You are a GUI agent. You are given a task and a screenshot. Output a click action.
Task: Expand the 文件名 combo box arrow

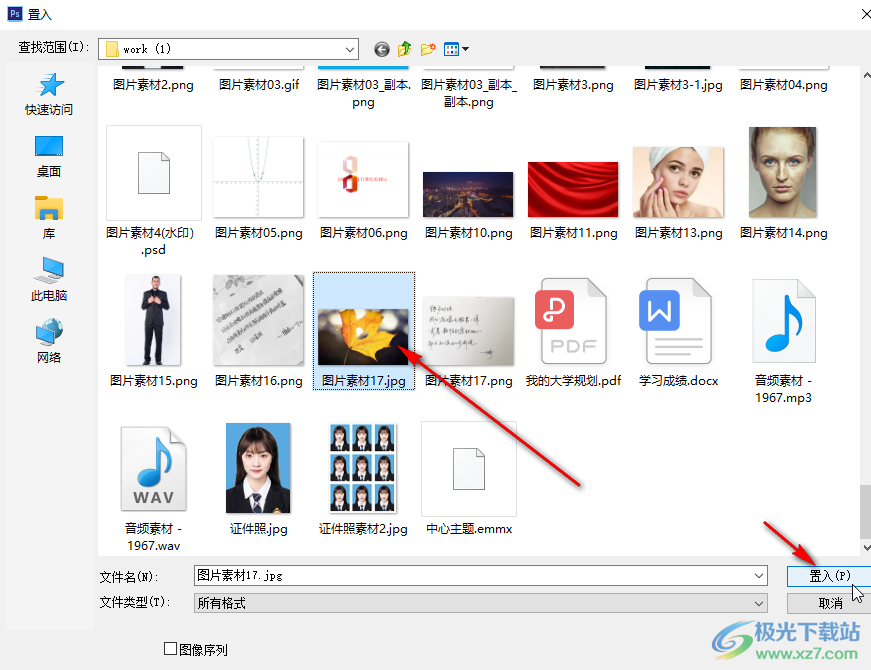[x=759, y=576]
